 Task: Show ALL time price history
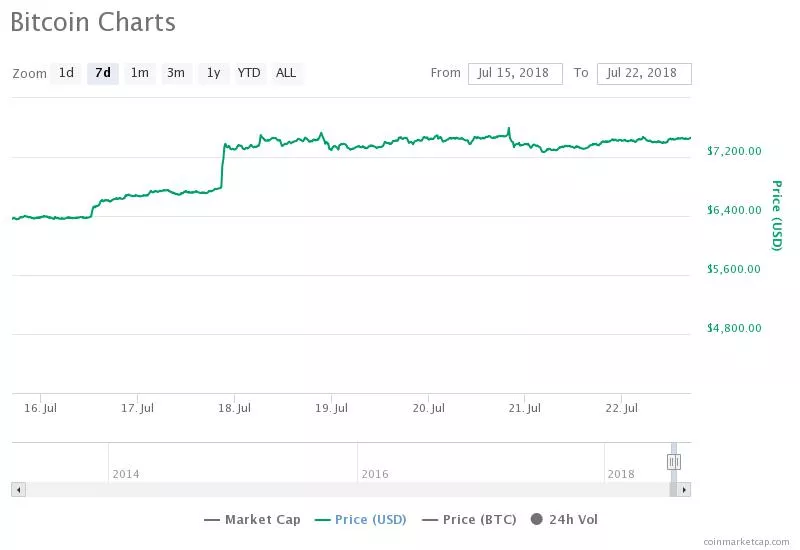pos(286,73)
